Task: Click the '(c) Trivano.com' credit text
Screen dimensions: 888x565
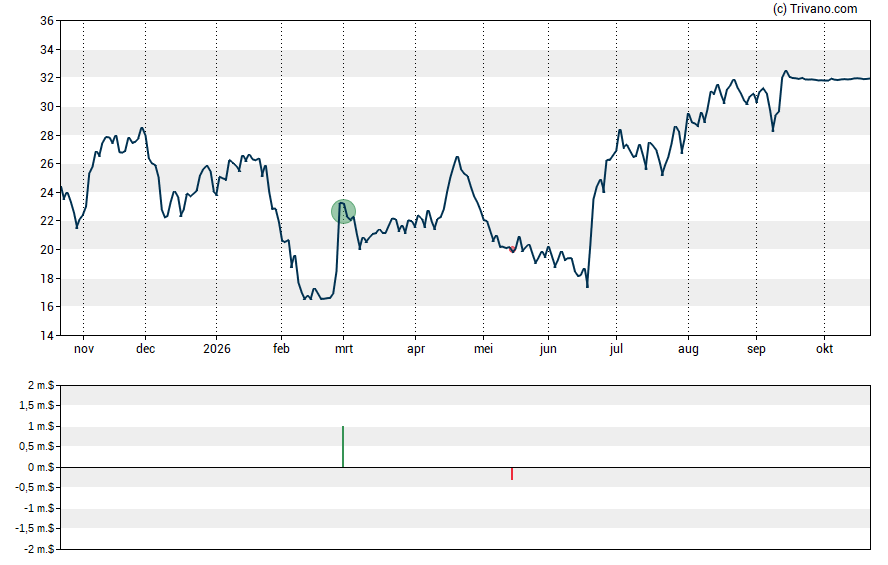Action: [x=815, y=8]
